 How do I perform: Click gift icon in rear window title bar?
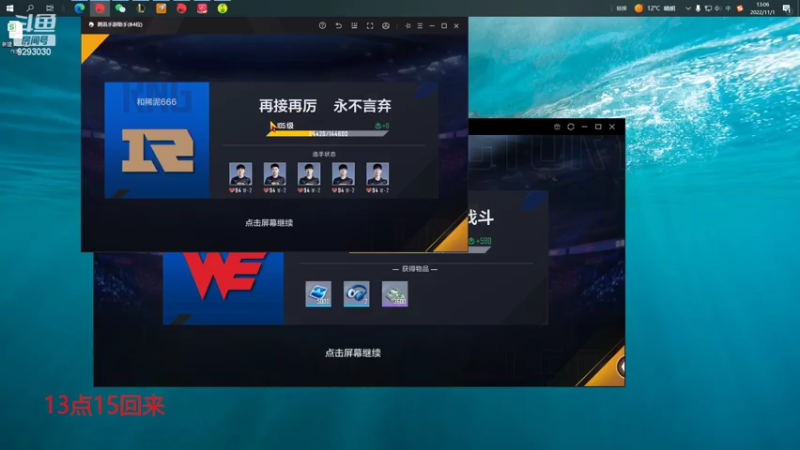pyautogui.click(x=557, y=127)
